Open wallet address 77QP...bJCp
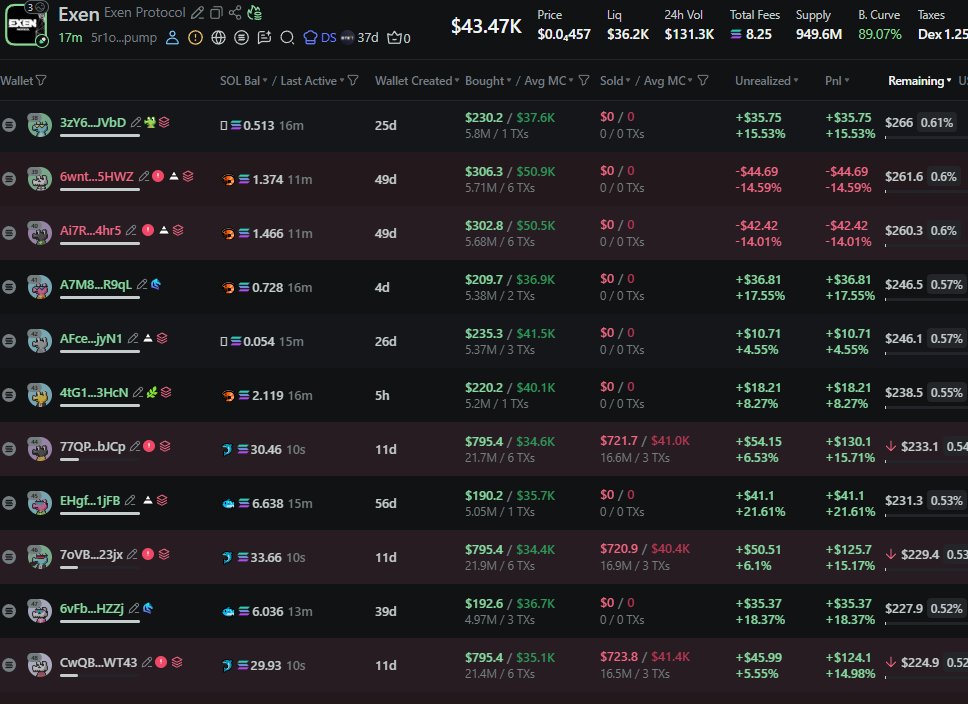The image size is (968, 704). pos(93,446)
